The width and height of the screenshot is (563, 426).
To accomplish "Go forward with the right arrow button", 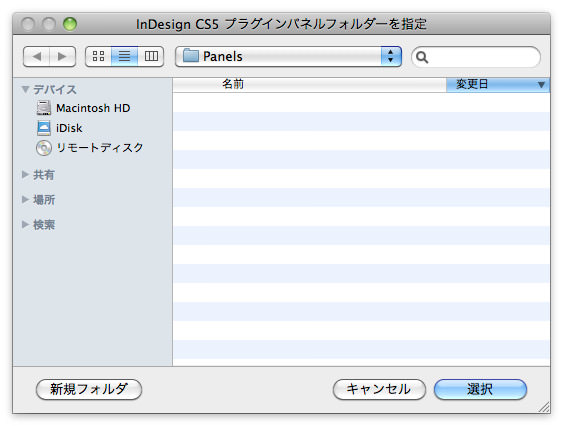I will pyautogui.click(x=62, y=56).
